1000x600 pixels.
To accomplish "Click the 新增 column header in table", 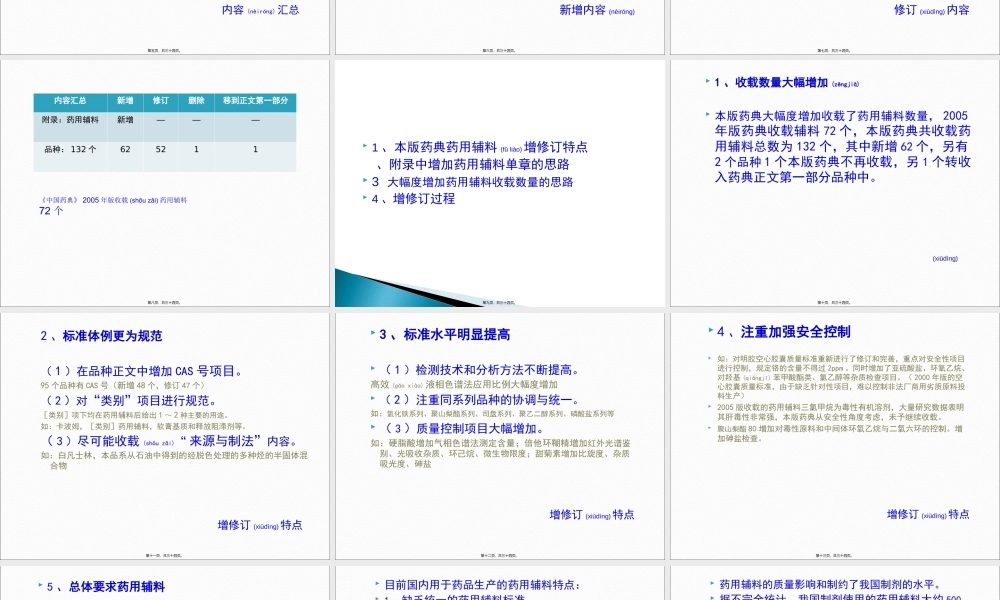I will [123, 100].
